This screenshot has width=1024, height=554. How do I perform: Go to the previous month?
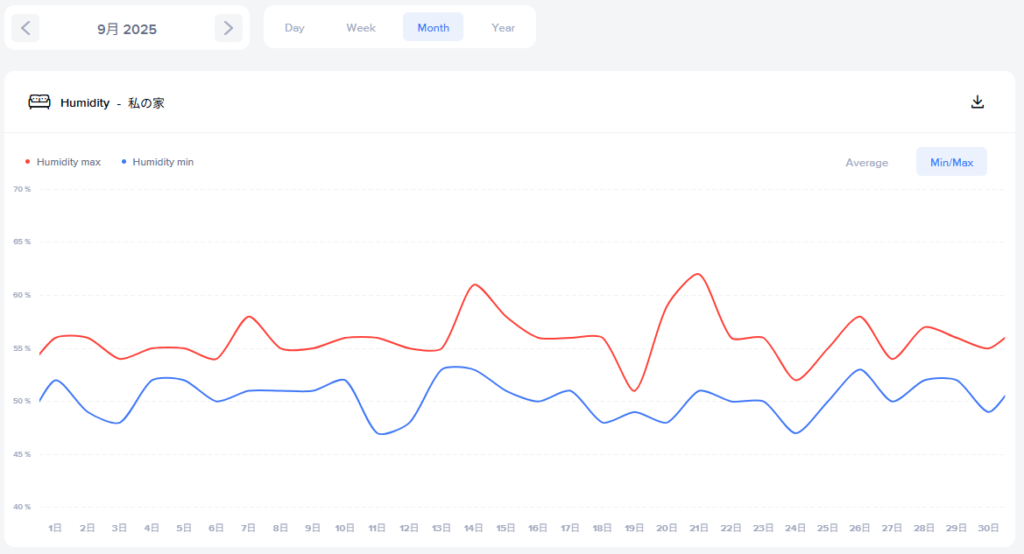(x=25, y=28)
